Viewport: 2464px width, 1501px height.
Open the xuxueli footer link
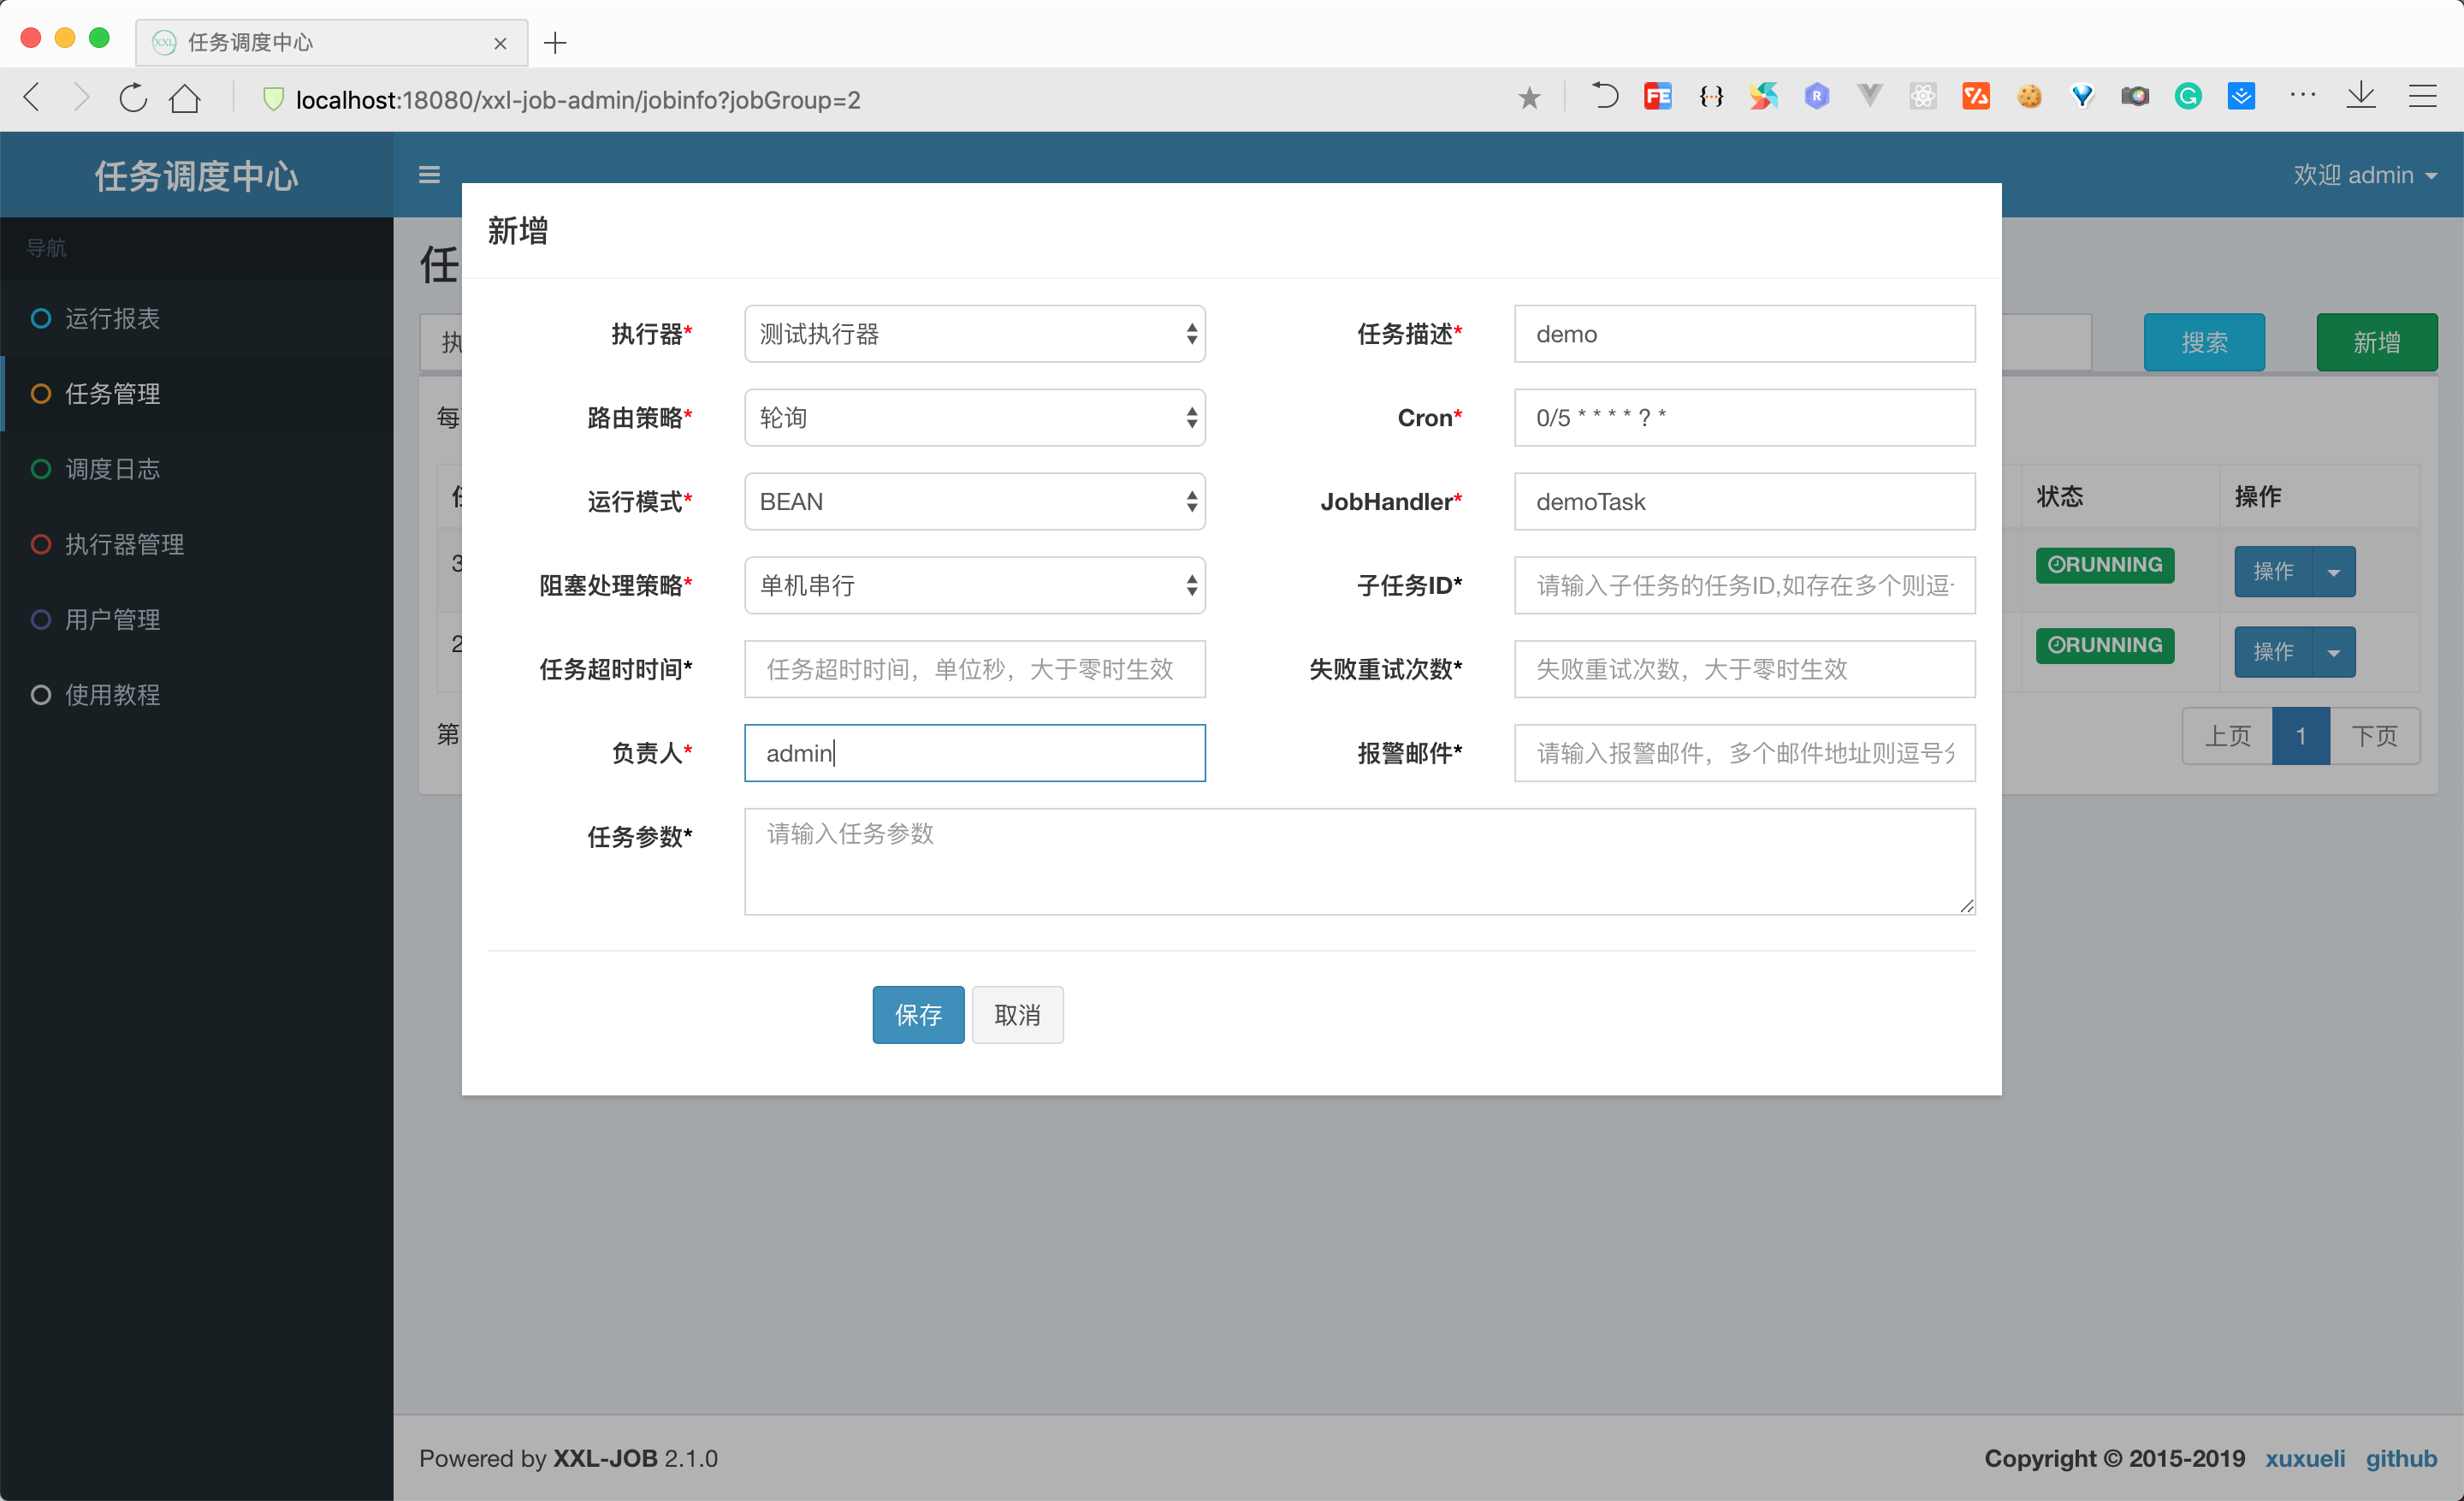(x=2305, y=1458)
